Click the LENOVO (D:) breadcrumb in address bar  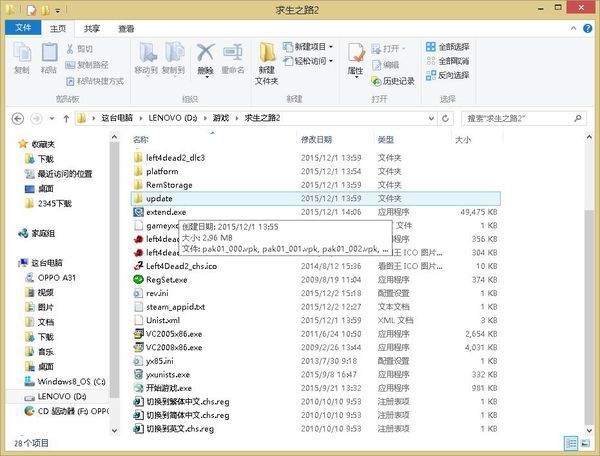point(173,118)
